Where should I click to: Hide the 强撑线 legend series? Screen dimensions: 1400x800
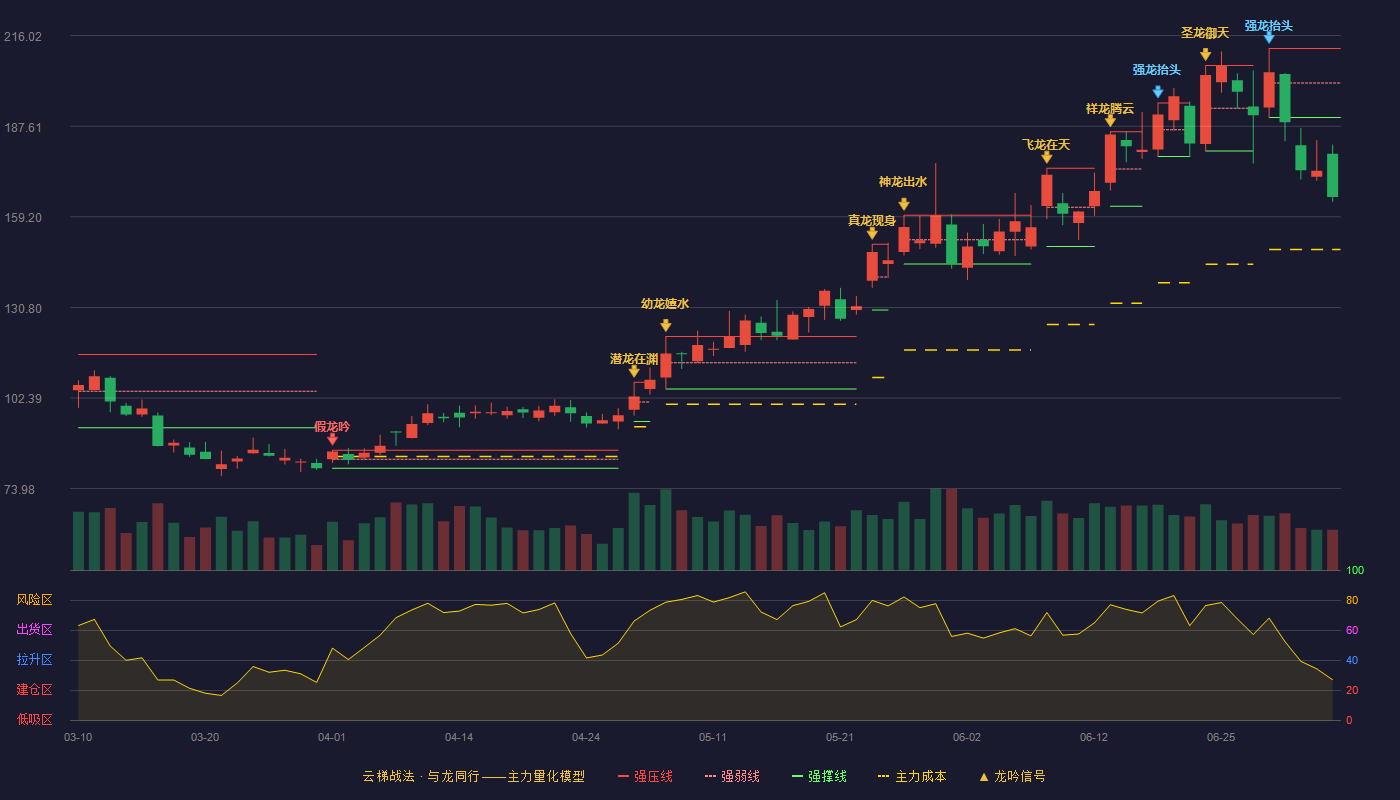click(x=819, y=776)
